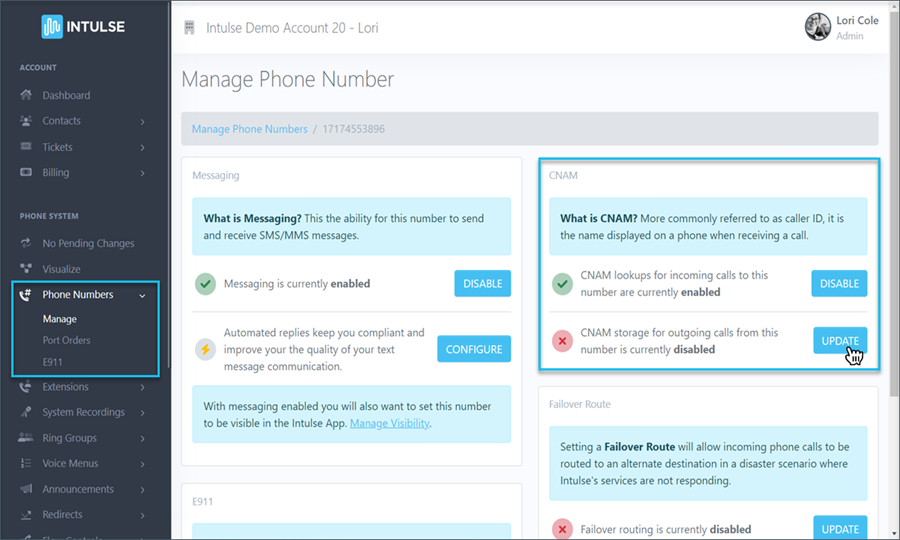Follow the Manage Visibility link
This screenshot has width=900, height=540.
[x=390, y=424]
